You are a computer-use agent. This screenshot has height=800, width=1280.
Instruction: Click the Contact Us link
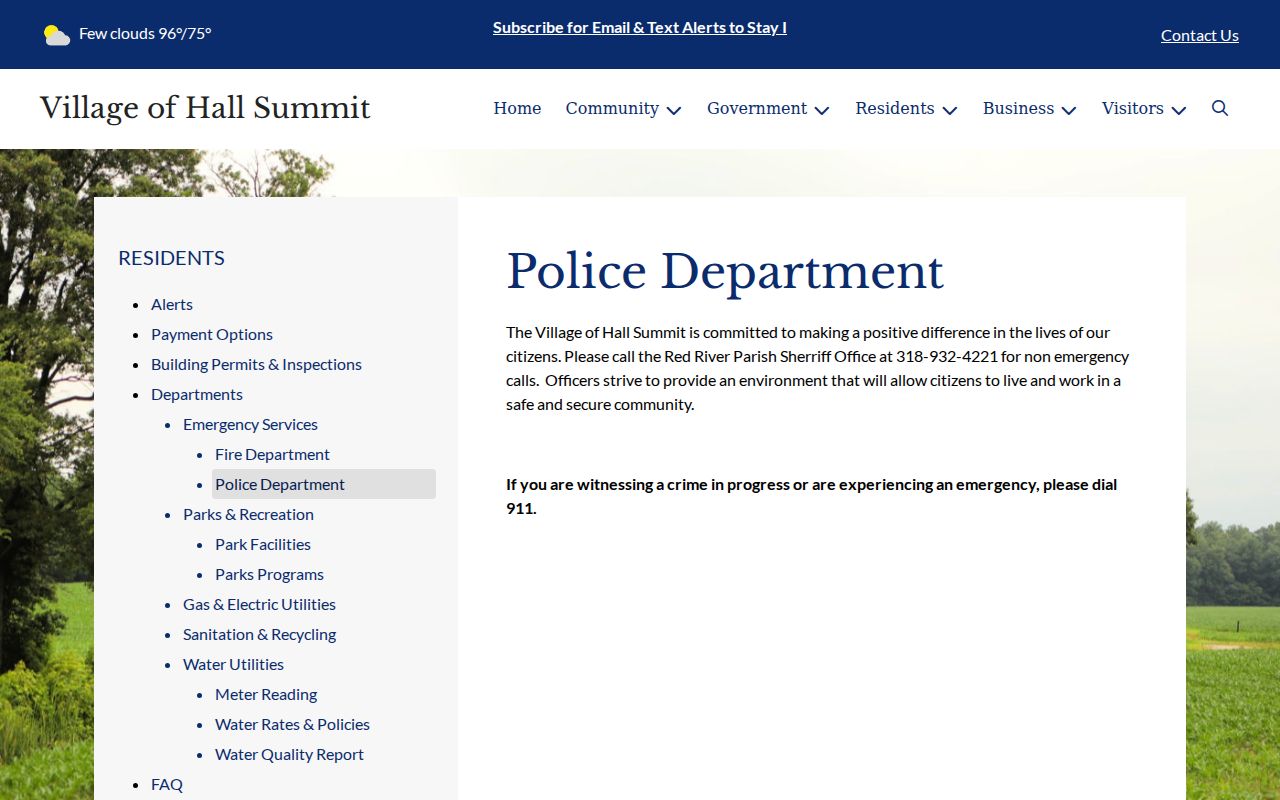pyautogui.click(x=1200, y=35)
